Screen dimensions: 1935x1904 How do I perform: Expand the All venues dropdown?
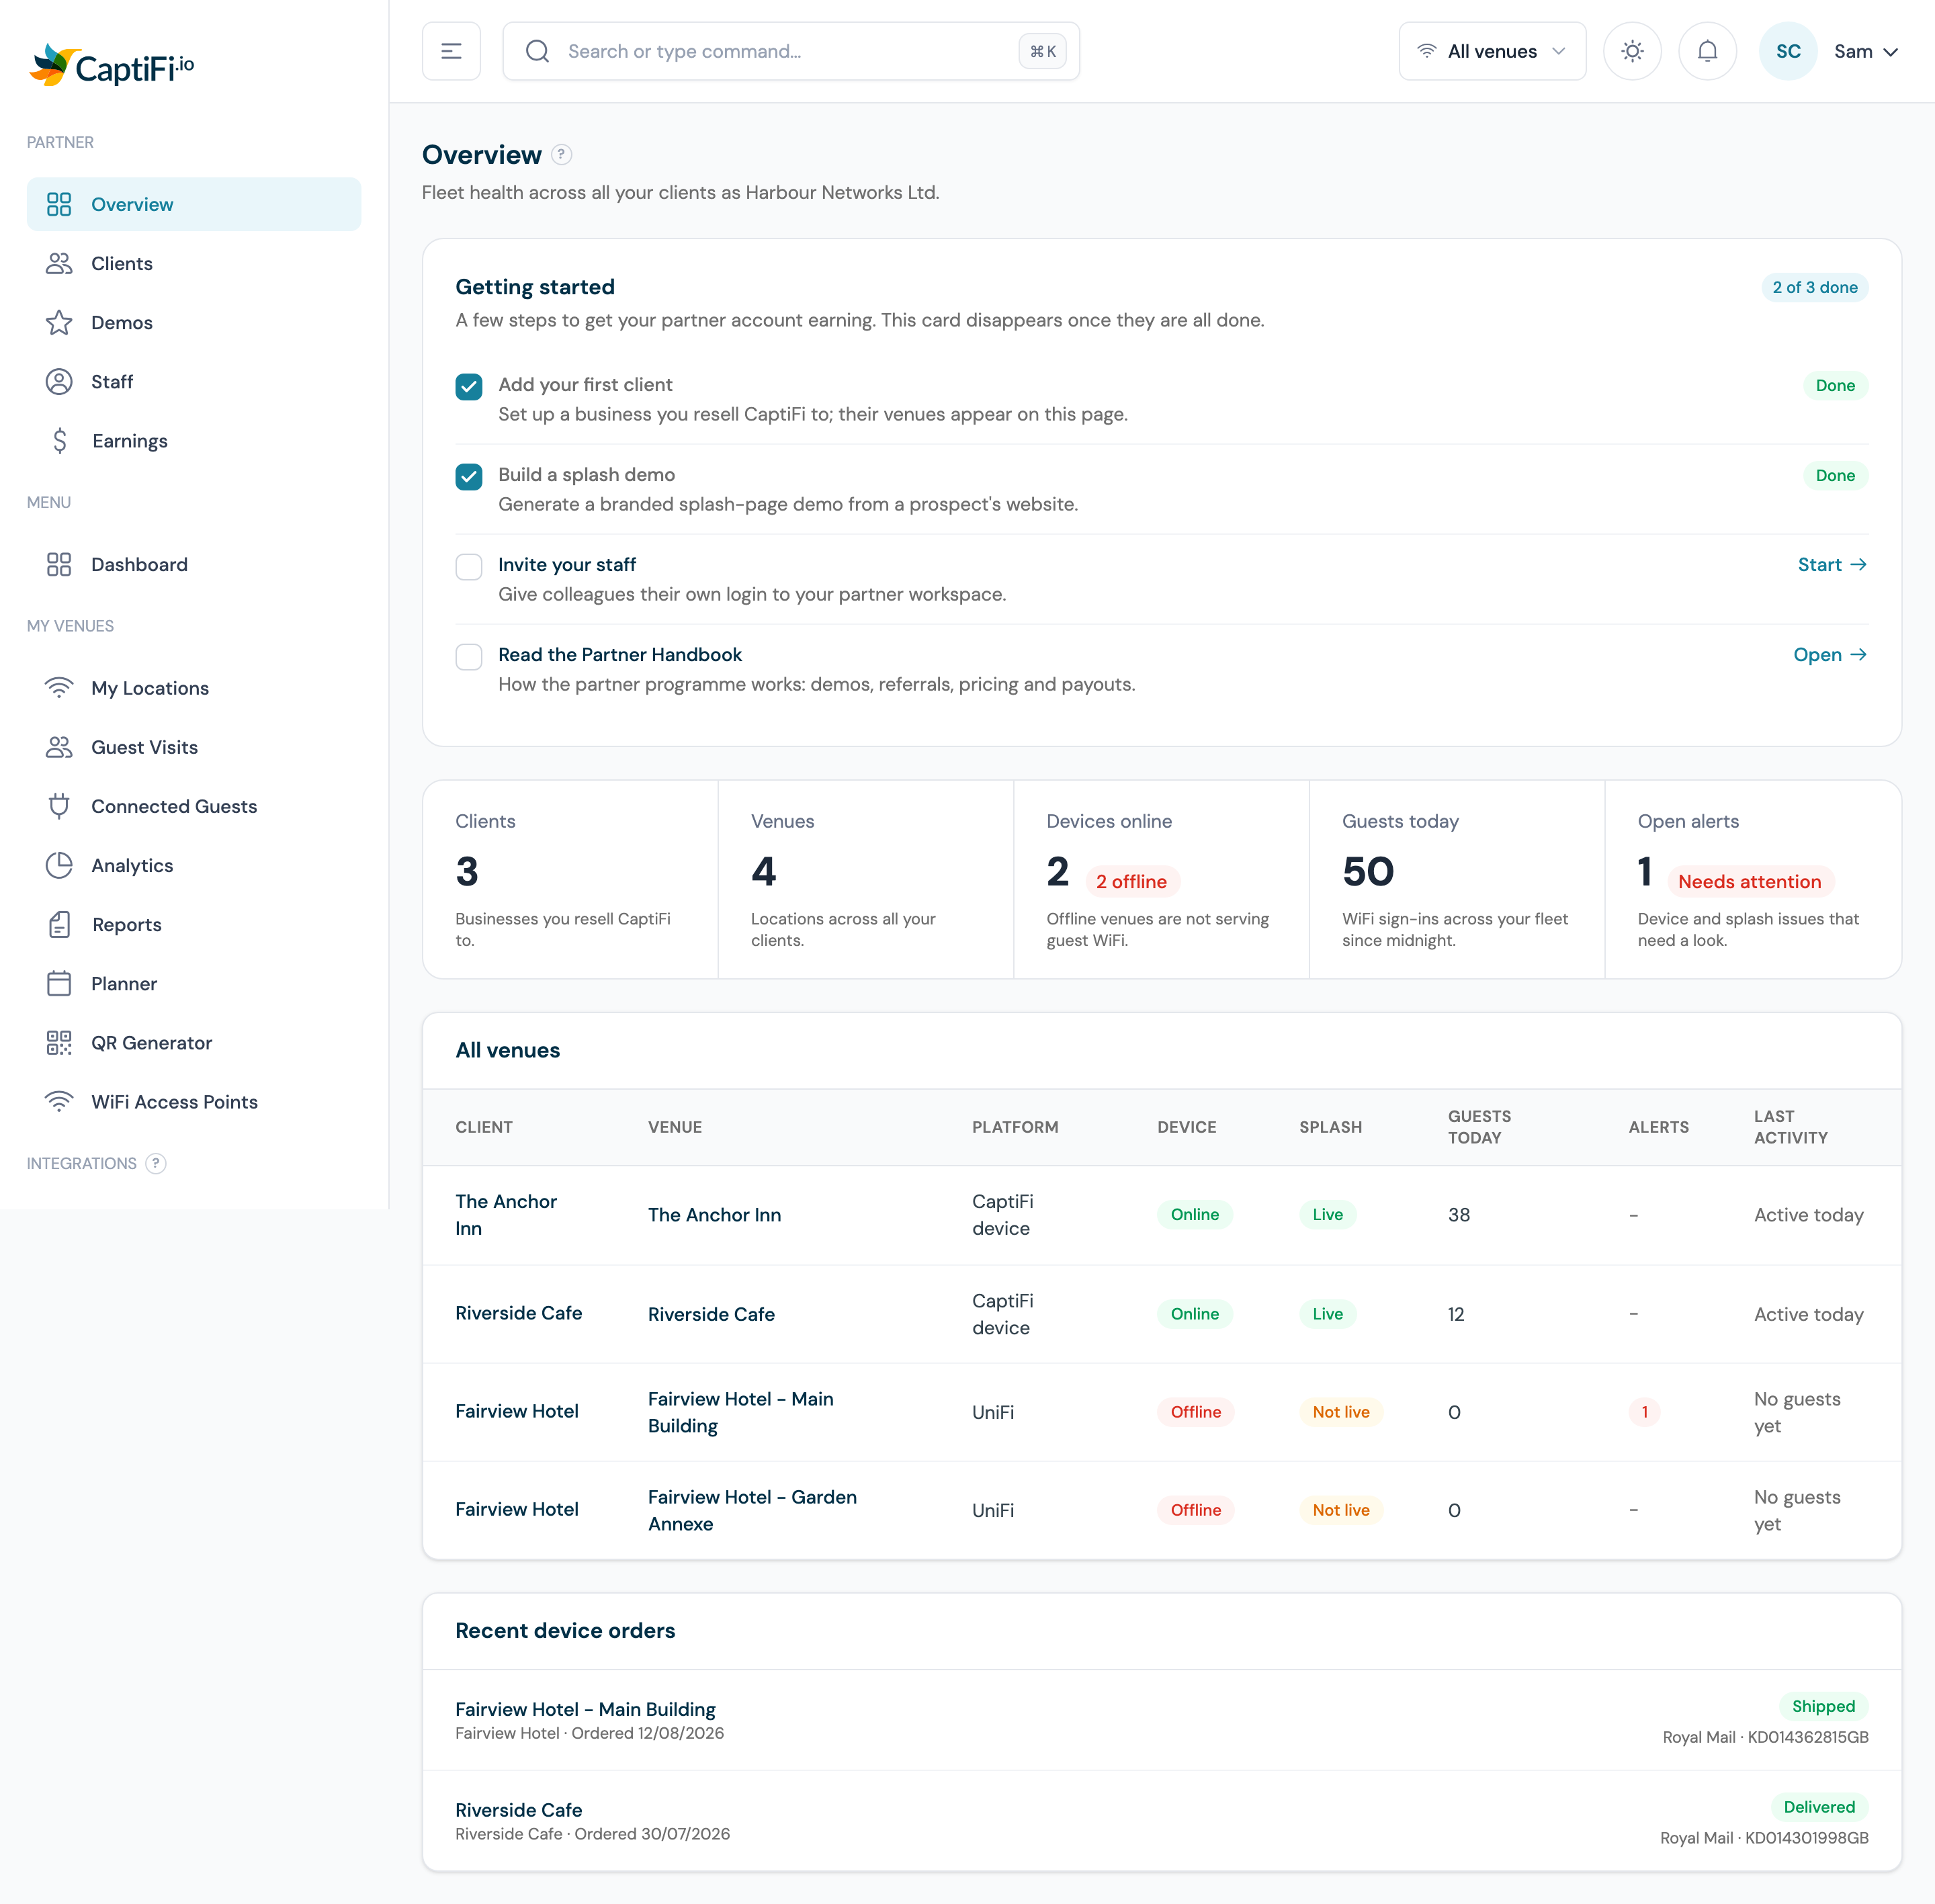(x=1492, y=51)
